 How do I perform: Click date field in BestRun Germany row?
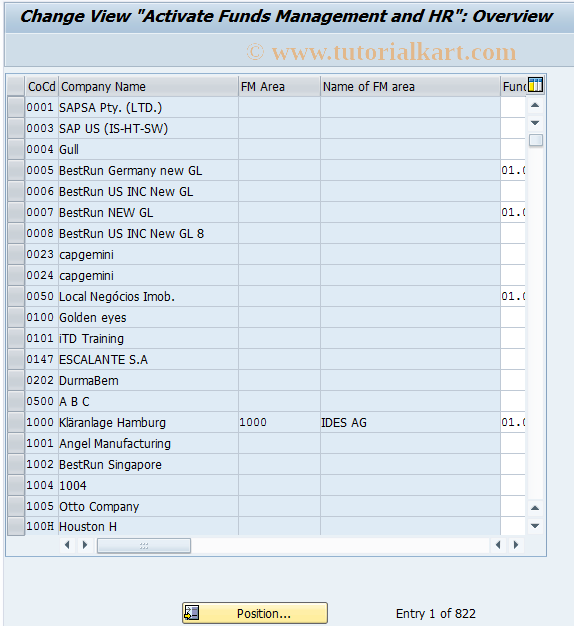(x=513, y=170)
